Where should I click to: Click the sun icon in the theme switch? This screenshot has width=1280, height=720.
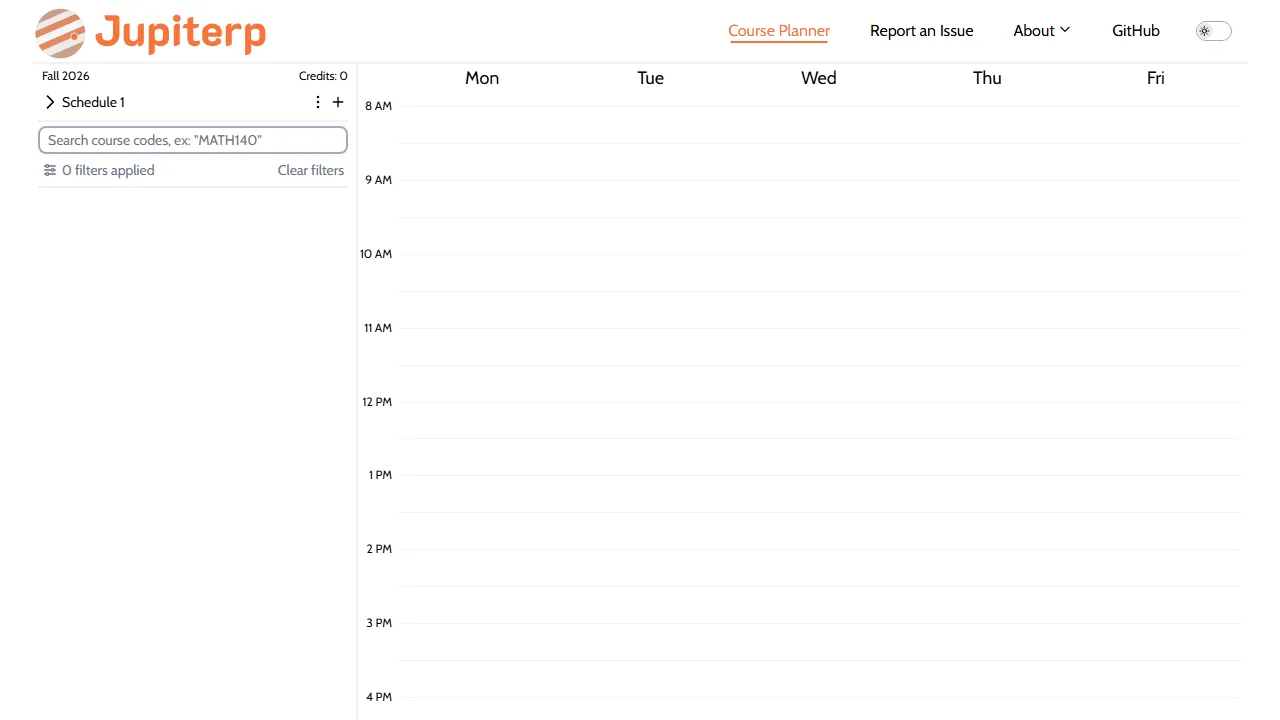coord(1205,31)
